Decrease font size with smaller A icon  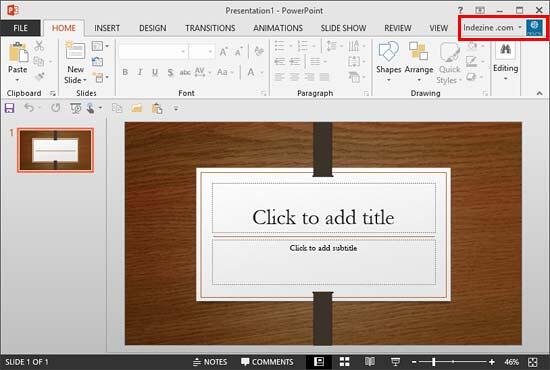[x=239, y=52]
